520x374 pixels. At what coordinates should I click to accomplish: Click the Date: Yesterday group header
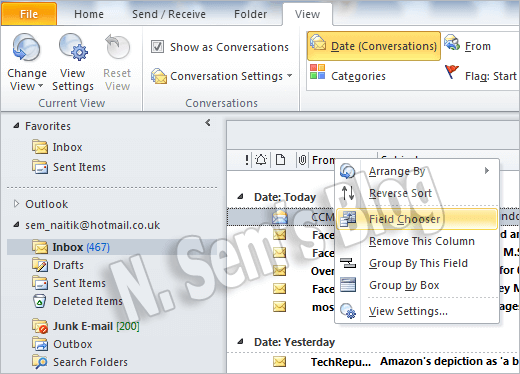click(x=294, y=342)
